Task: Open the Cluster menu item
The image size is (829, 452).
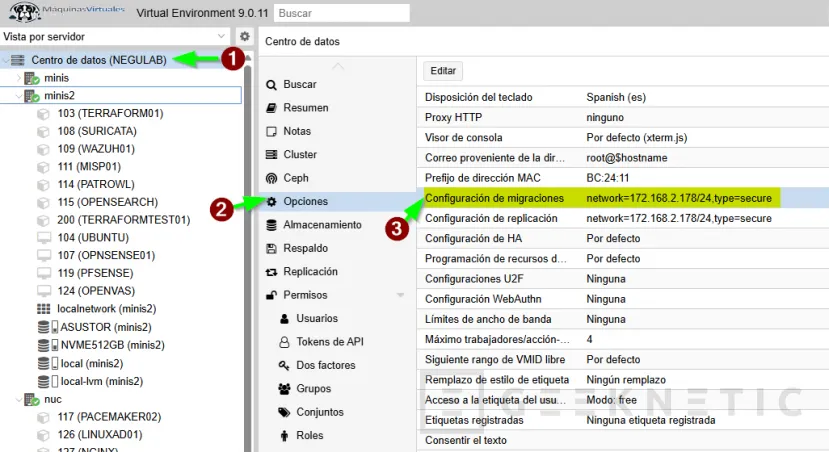Action: pos(338,154)
